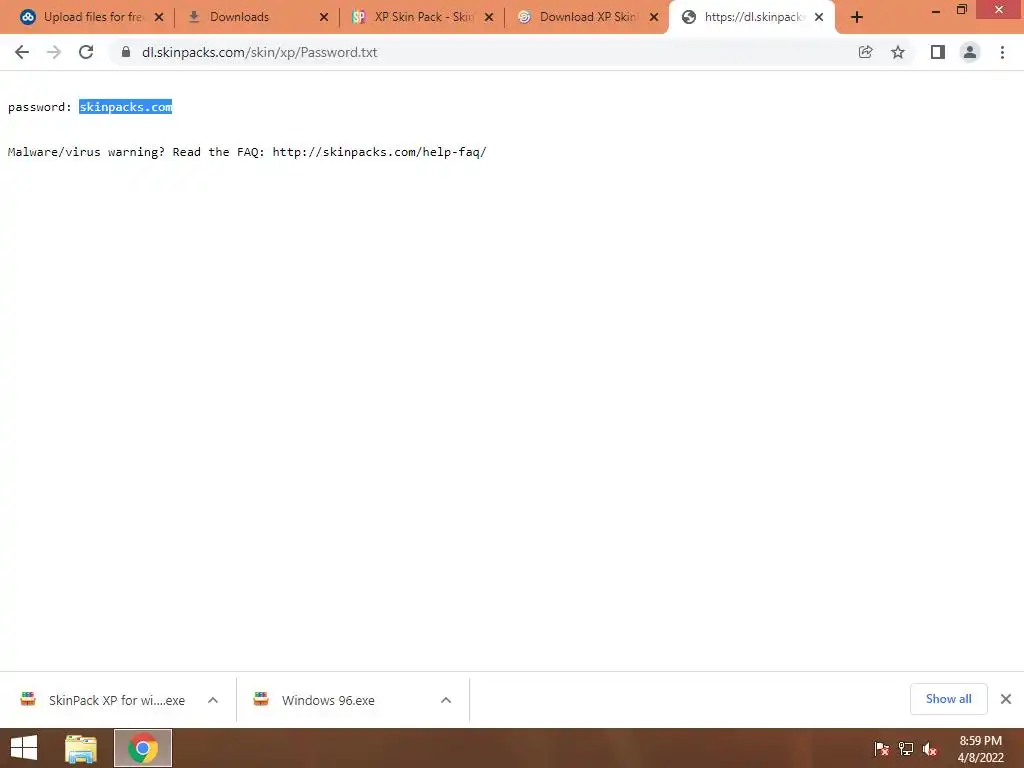Open a new tab with the plus button

coord(857,17)
